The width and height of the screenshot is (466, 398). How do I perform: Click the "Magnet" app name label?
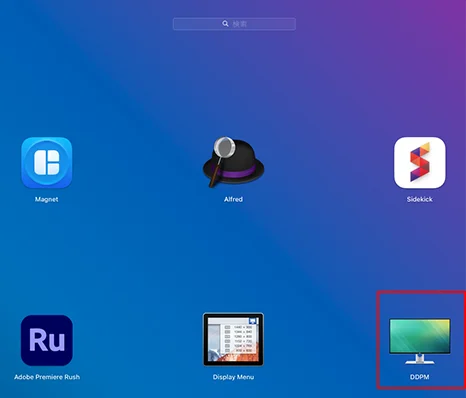coord(47,199)
